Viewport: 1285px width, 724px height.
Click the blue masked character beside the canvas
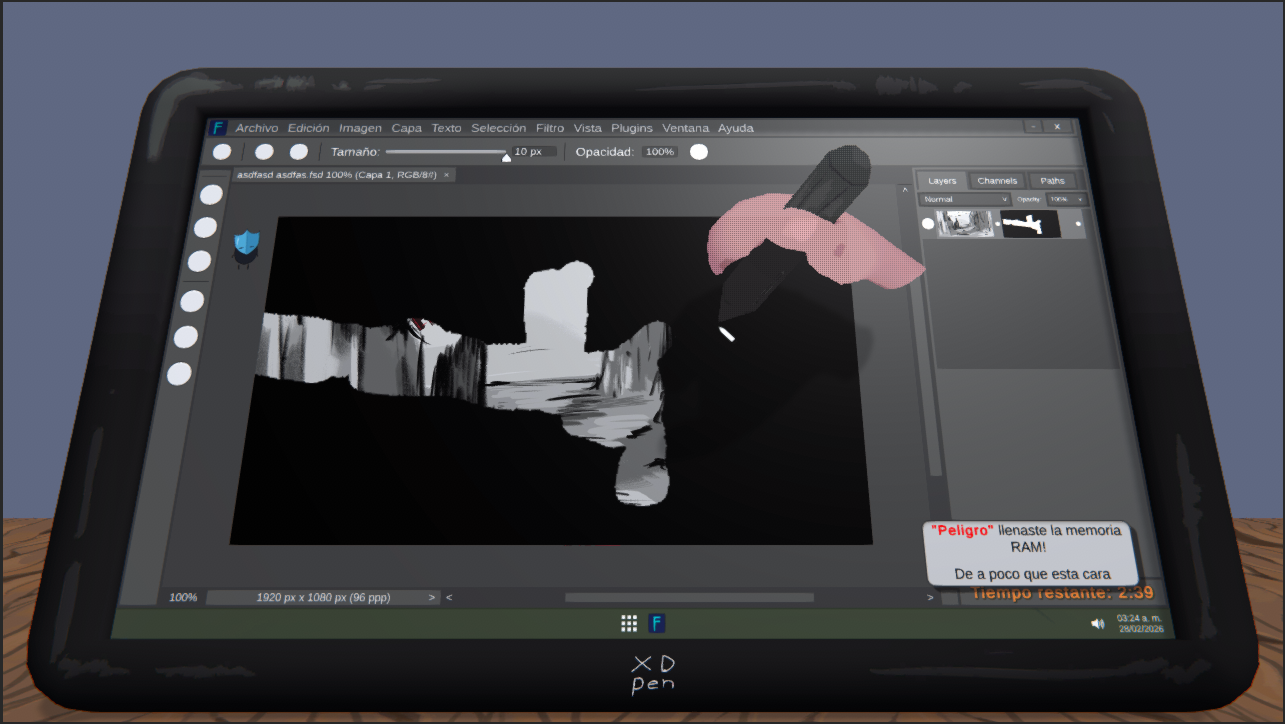[x=247, y=248]
